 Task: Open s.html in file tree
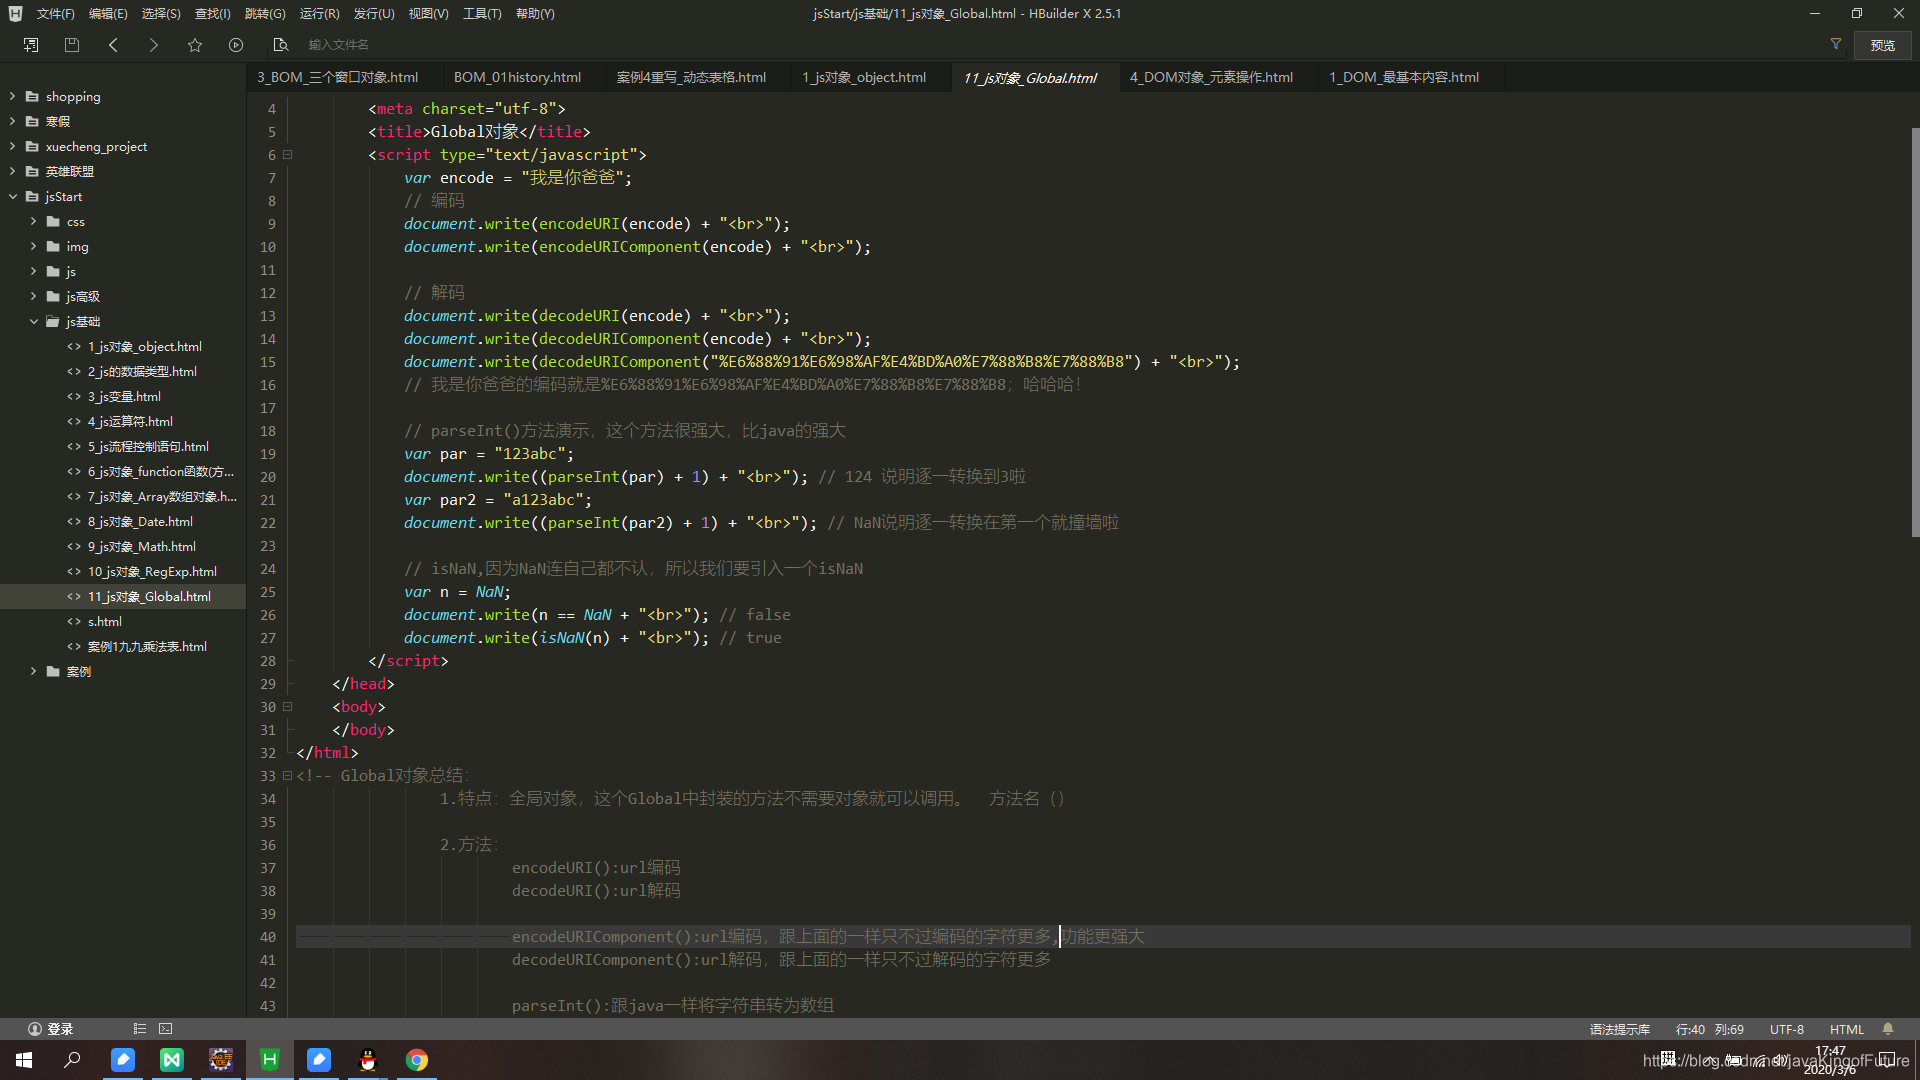click(x=105, y=621)
